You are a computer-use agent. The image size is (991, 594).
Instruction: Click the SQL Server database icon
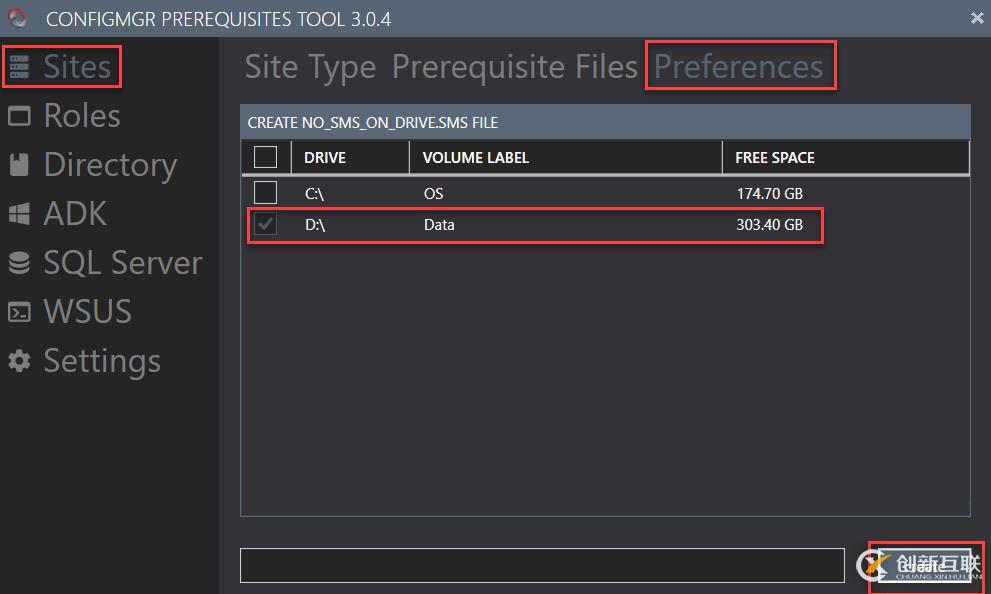click(x=19, y=263)
